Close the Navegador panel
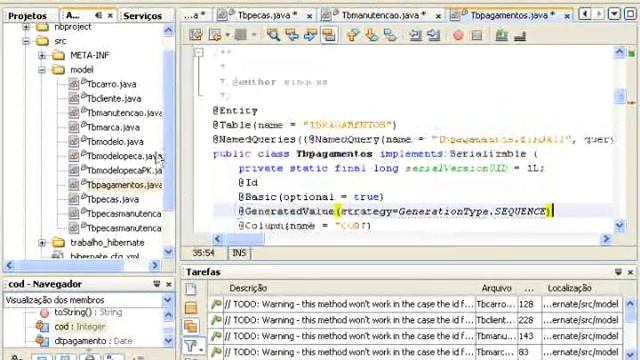 pos(169,284)
